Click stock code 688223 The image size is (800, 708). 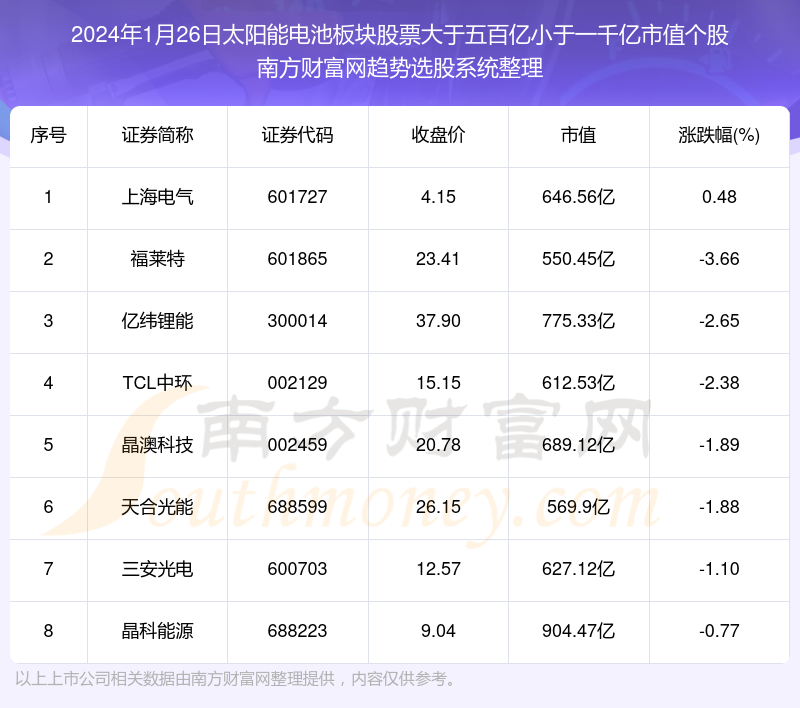[x=297, y=630]
